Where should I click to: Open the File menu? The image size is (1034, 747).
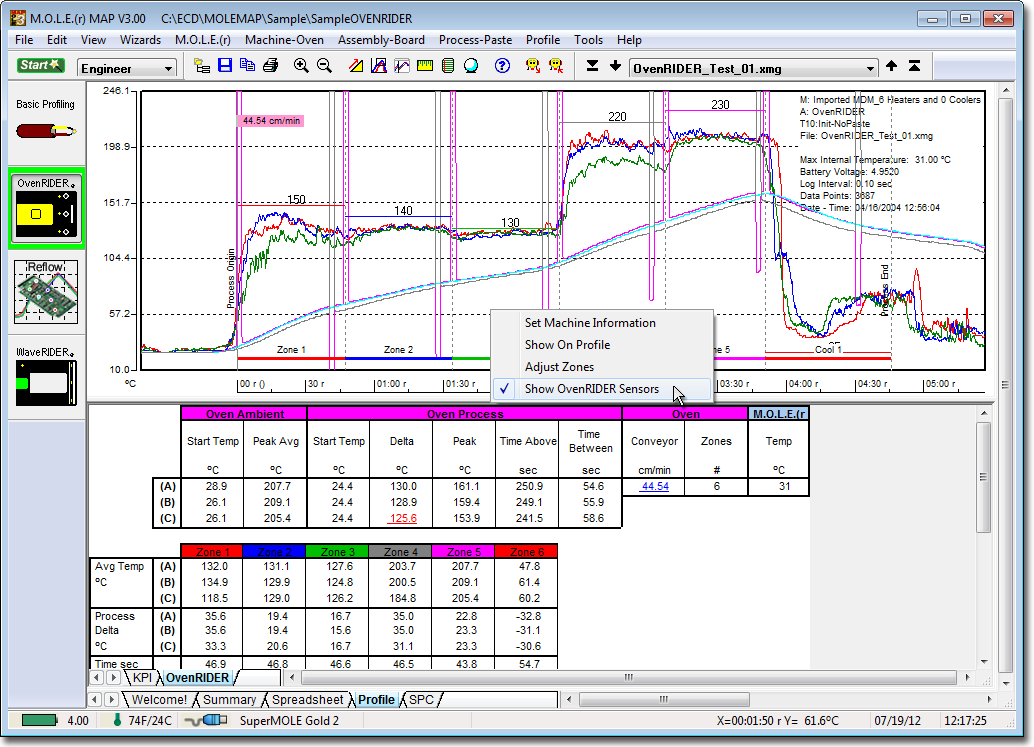[x=24, y=40]
